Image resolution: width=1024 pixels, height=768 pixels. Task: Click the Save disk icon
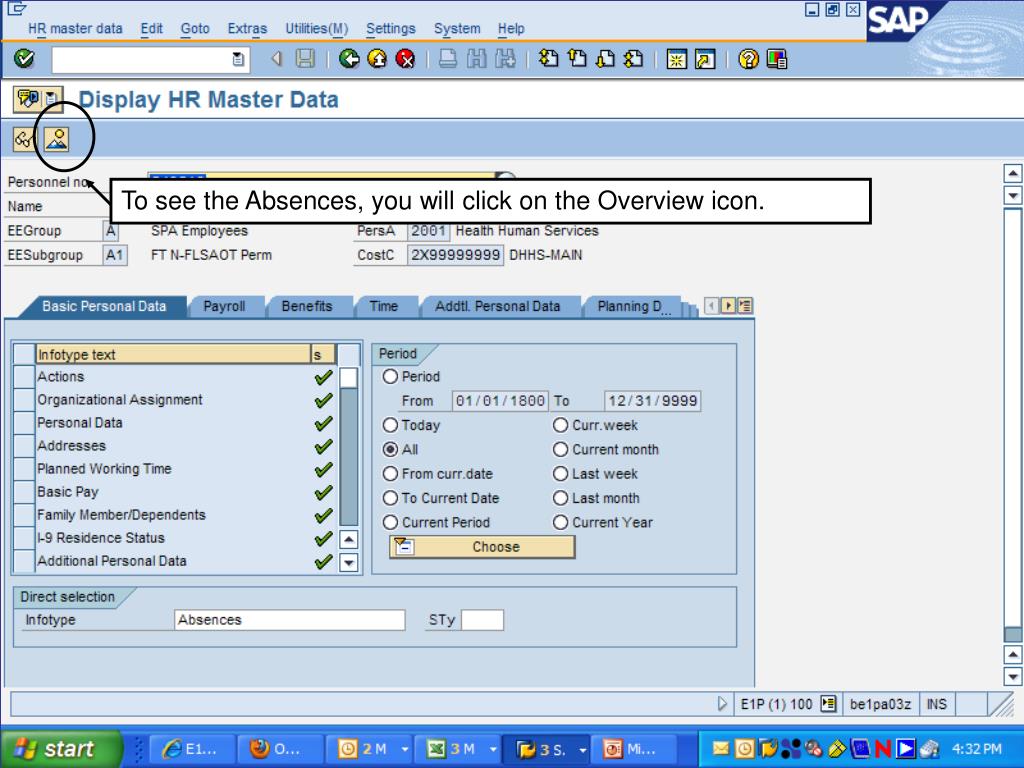coord(305,59)
